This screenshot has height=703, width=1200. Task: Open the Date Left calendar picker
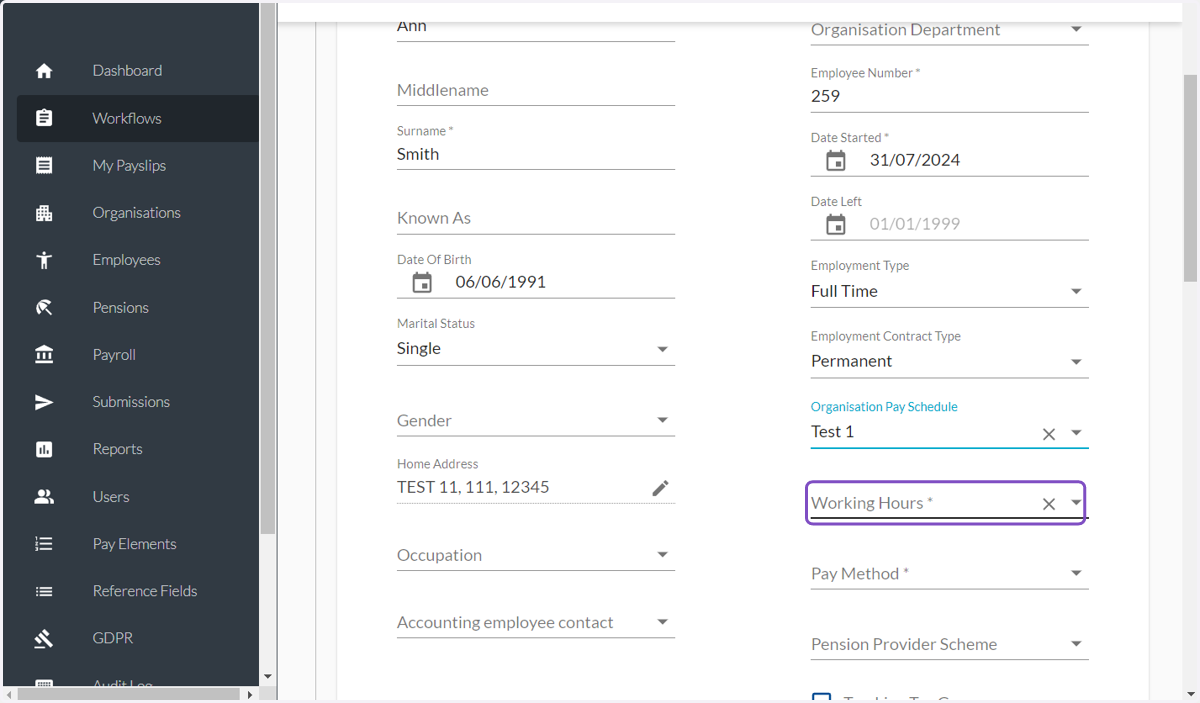tap(836, 225)
